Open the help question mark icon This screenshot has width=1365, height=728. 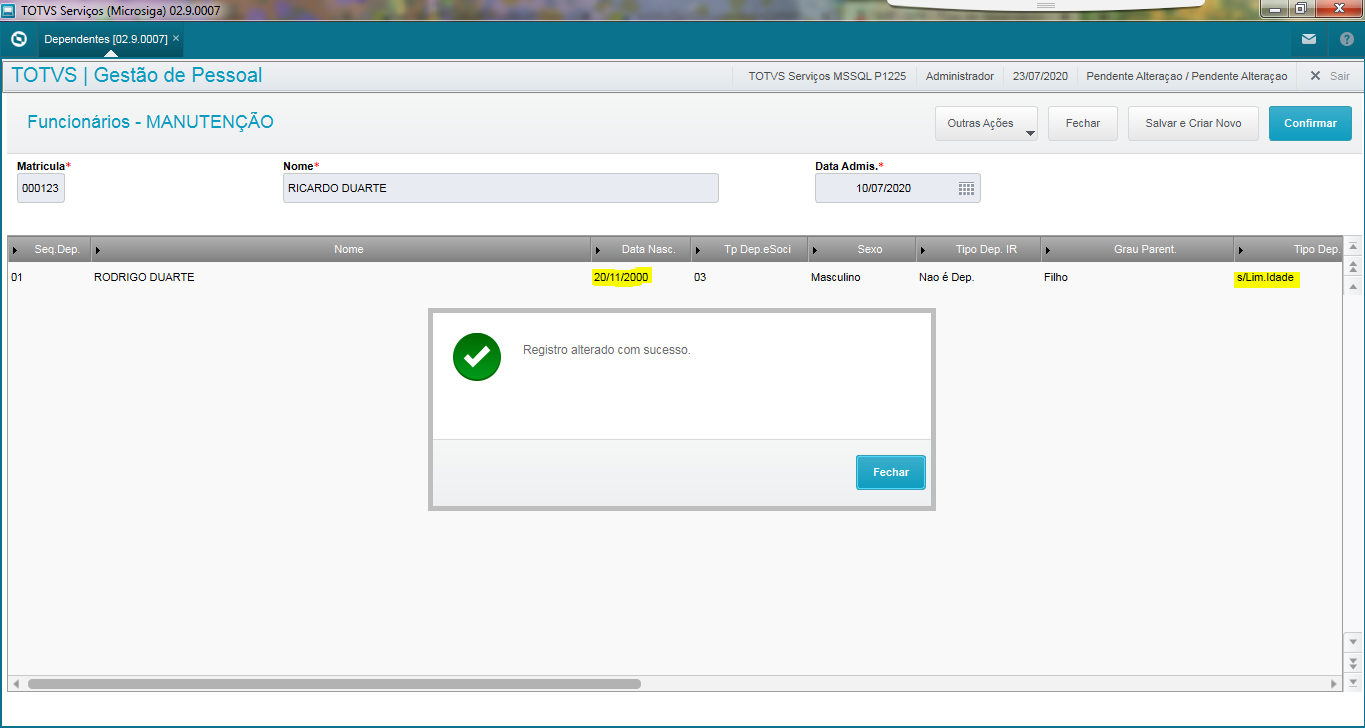(x=1347, y=39)
